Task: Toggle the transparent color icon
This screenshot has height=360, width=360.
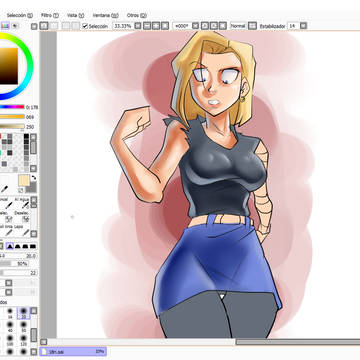Action: (21, 190)
